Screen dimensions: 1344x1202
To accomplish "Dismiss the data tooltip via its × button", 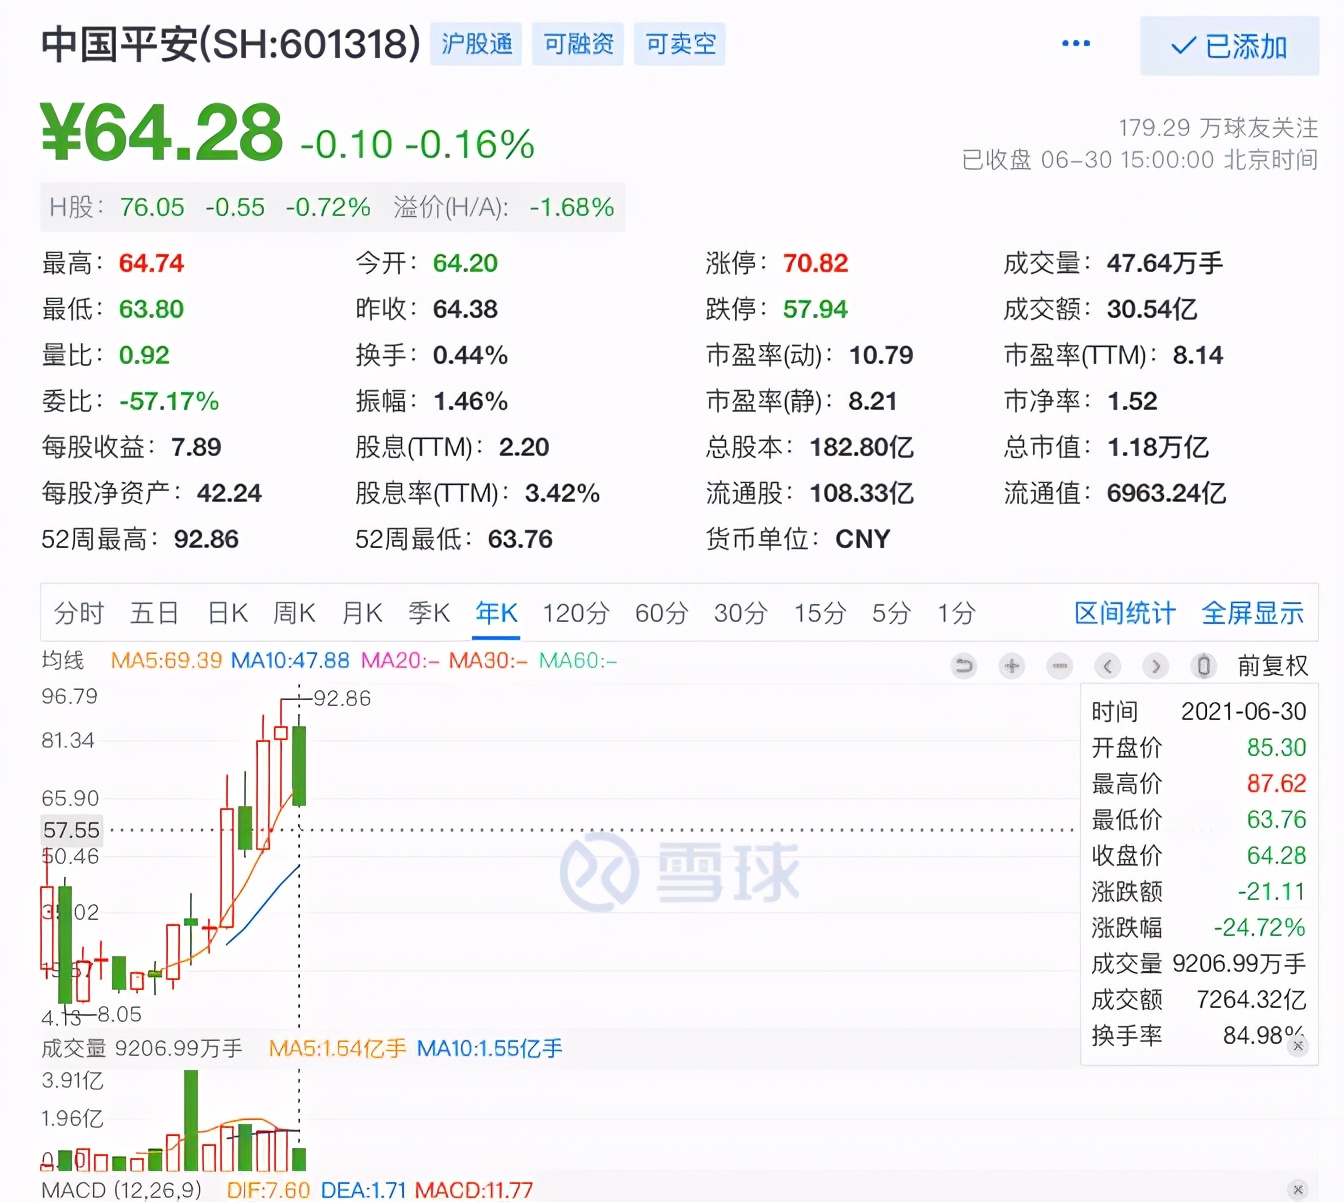I will [x=1300, y=1045].
